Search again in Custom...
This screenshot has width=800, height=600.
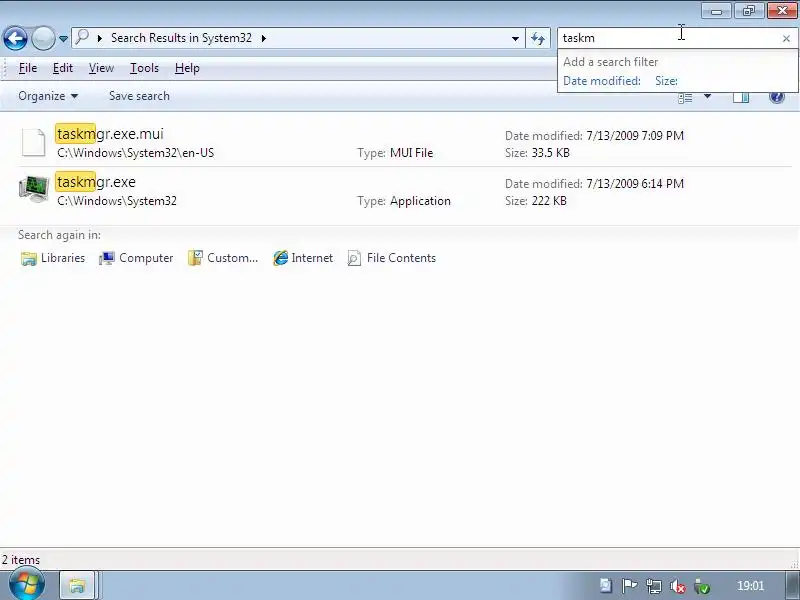click(x=223, y=258)
